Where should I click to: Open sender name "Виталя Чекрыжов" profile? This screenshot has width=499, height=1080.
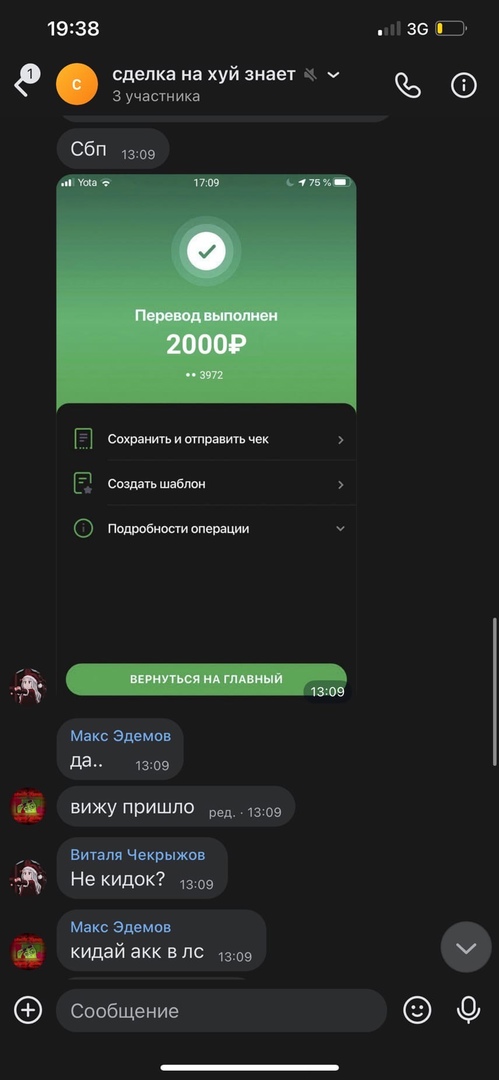[138, 855]
